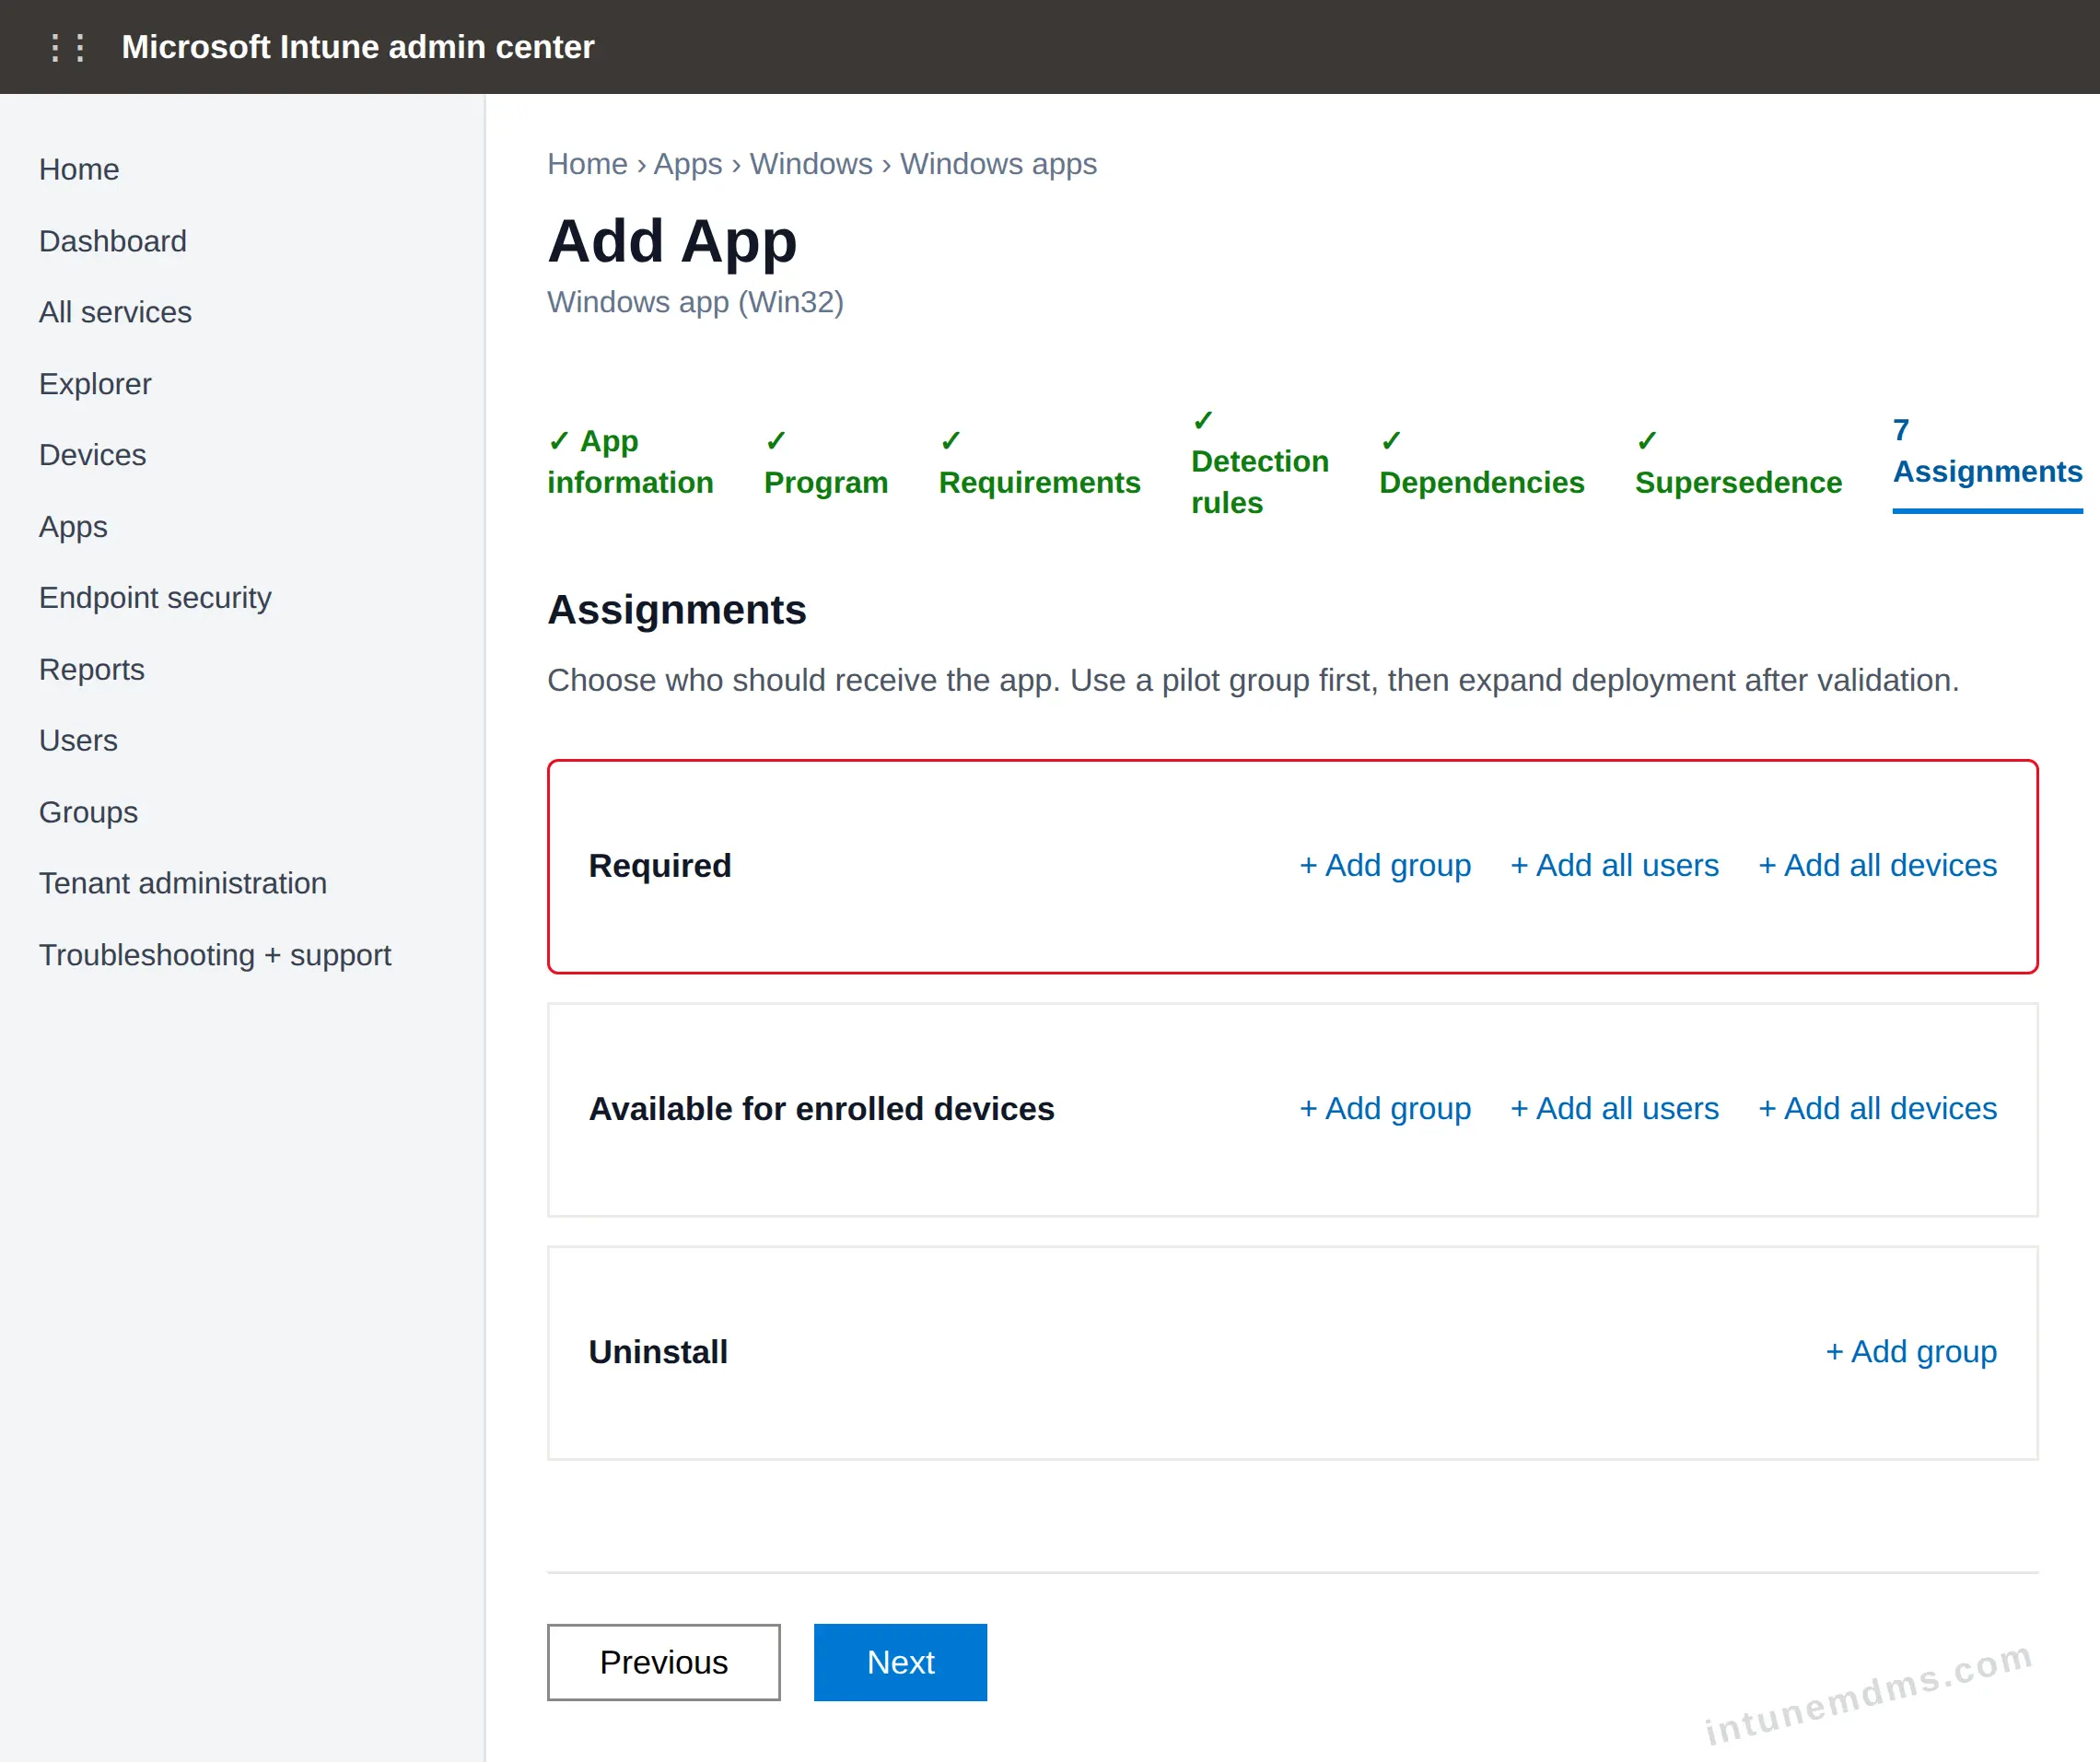The height and width of the screenshot is (1762, 2100).
Task: Click the Apps breadcrumb link
Action: click(687, 164)
